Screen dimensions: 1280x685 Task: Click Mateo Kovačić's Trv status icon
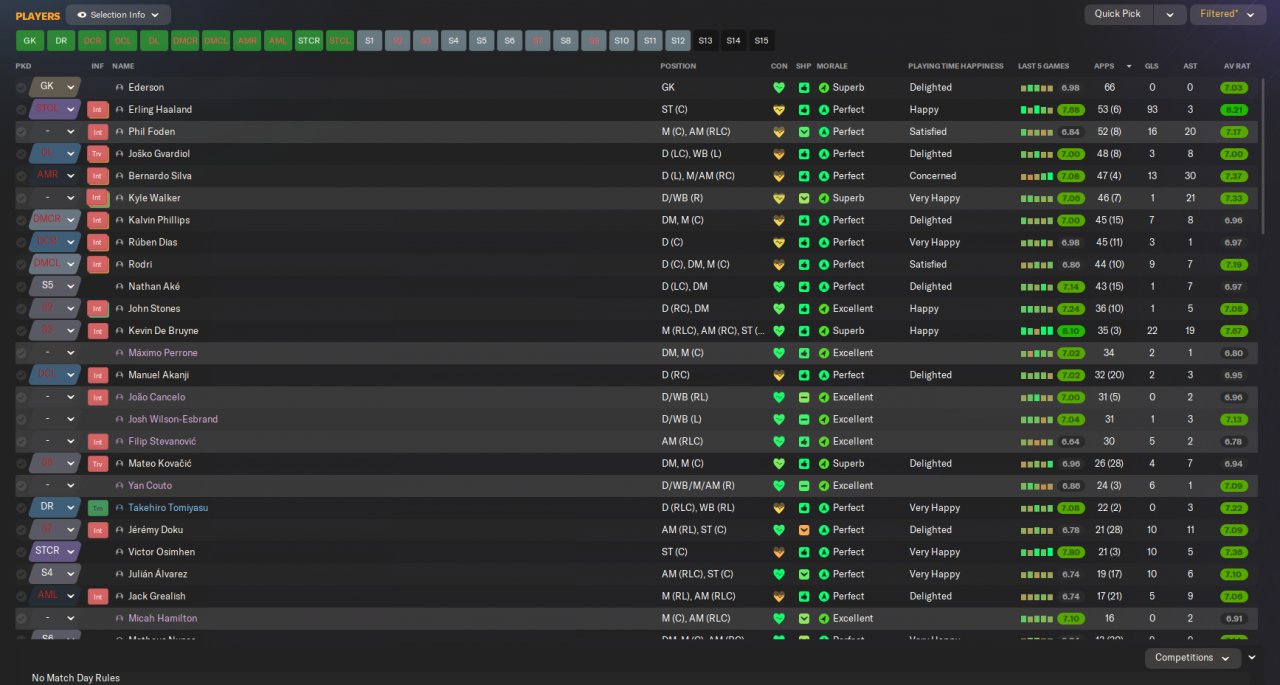(x=97, y=464)
